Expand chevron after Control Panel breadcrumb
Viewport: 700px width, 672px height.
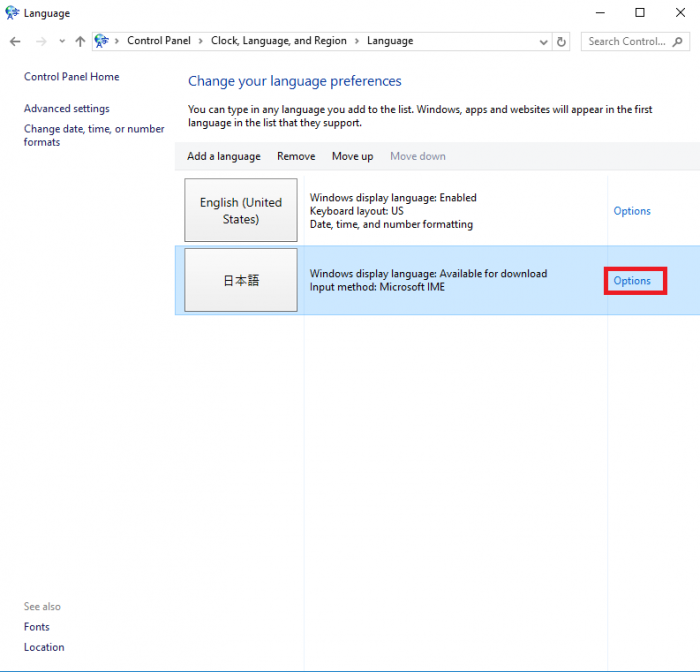pyautogui.click(x=200, y=41)
